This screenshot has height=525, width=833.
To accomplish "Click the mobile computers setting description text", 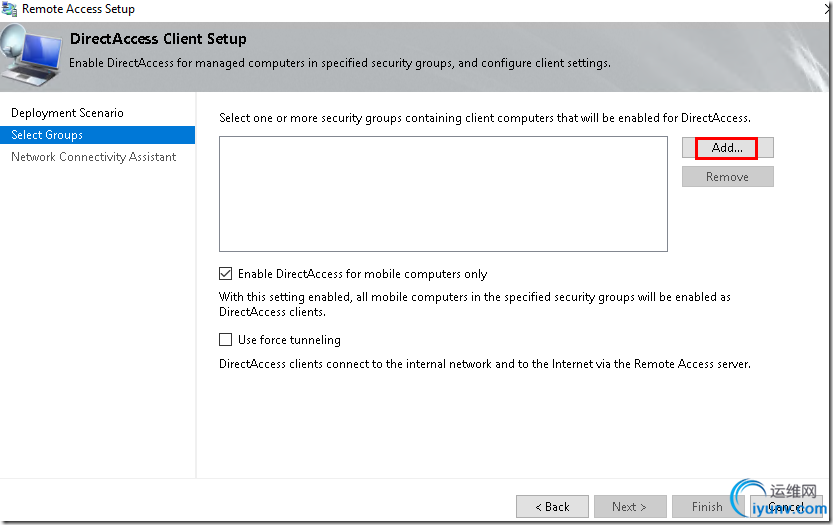I will click(475, 304).
